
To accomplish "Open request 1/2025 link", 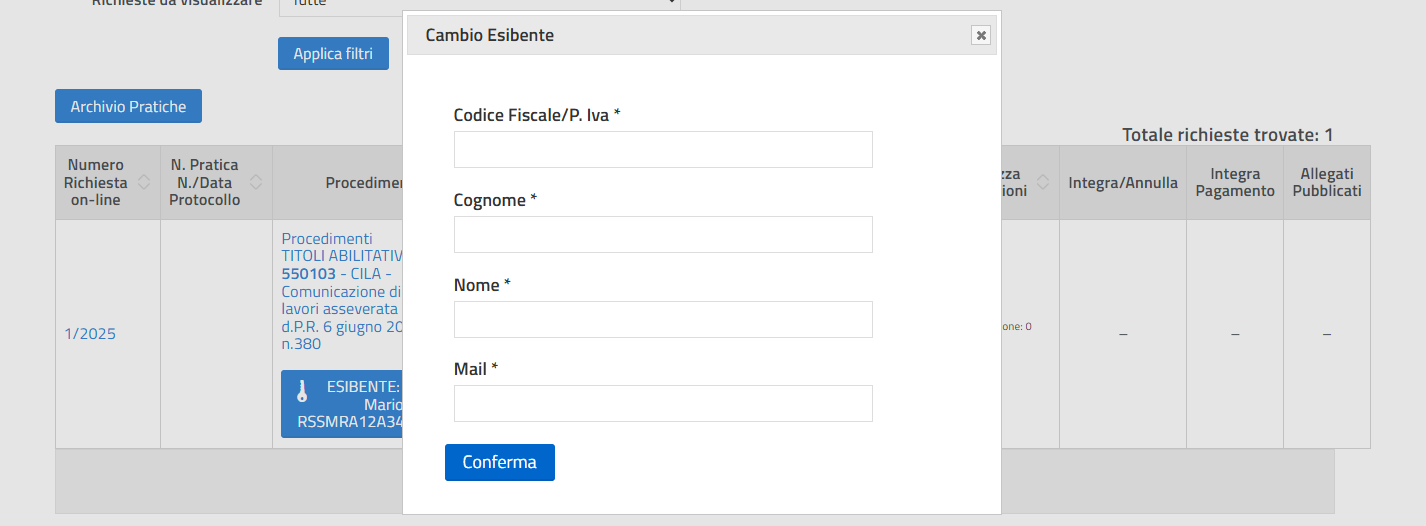I will pyautogui.click(x=90, y=334).
